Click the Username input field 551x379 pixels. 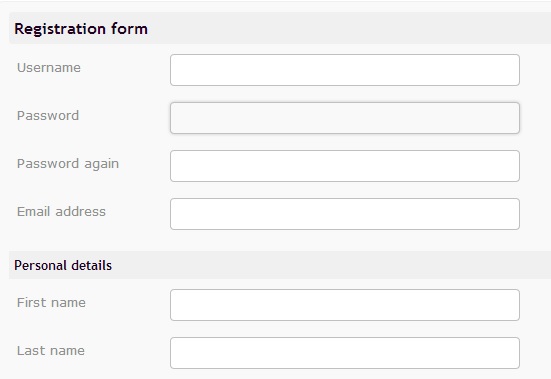[x=345, y=70]
